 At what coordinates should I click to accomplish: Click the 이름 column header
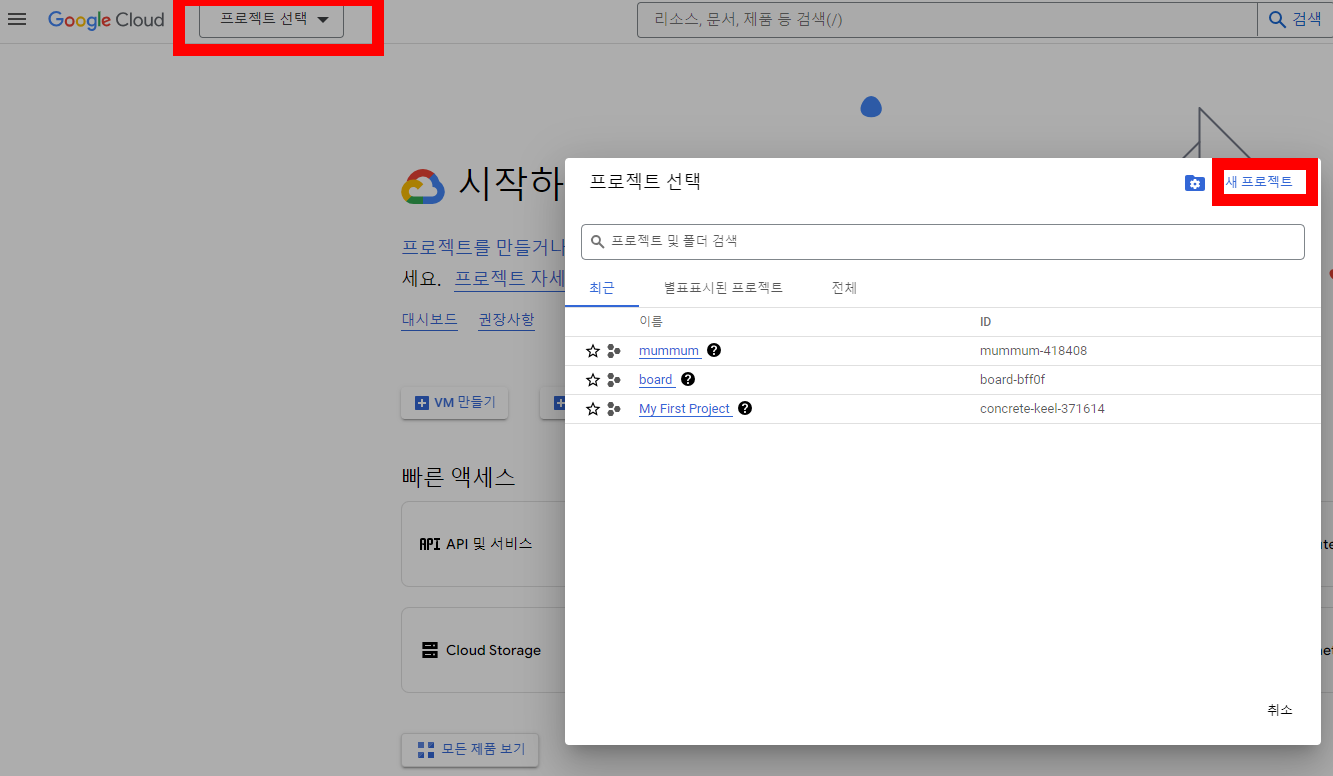point(651,322)
